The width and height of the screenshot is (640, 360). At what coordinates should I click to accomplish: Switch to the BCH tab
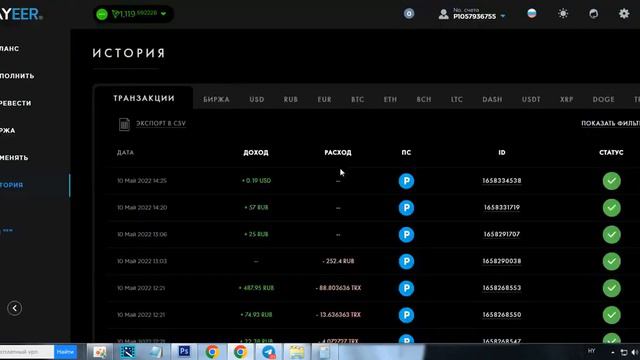pyautogui.click(x=424, y=100)
